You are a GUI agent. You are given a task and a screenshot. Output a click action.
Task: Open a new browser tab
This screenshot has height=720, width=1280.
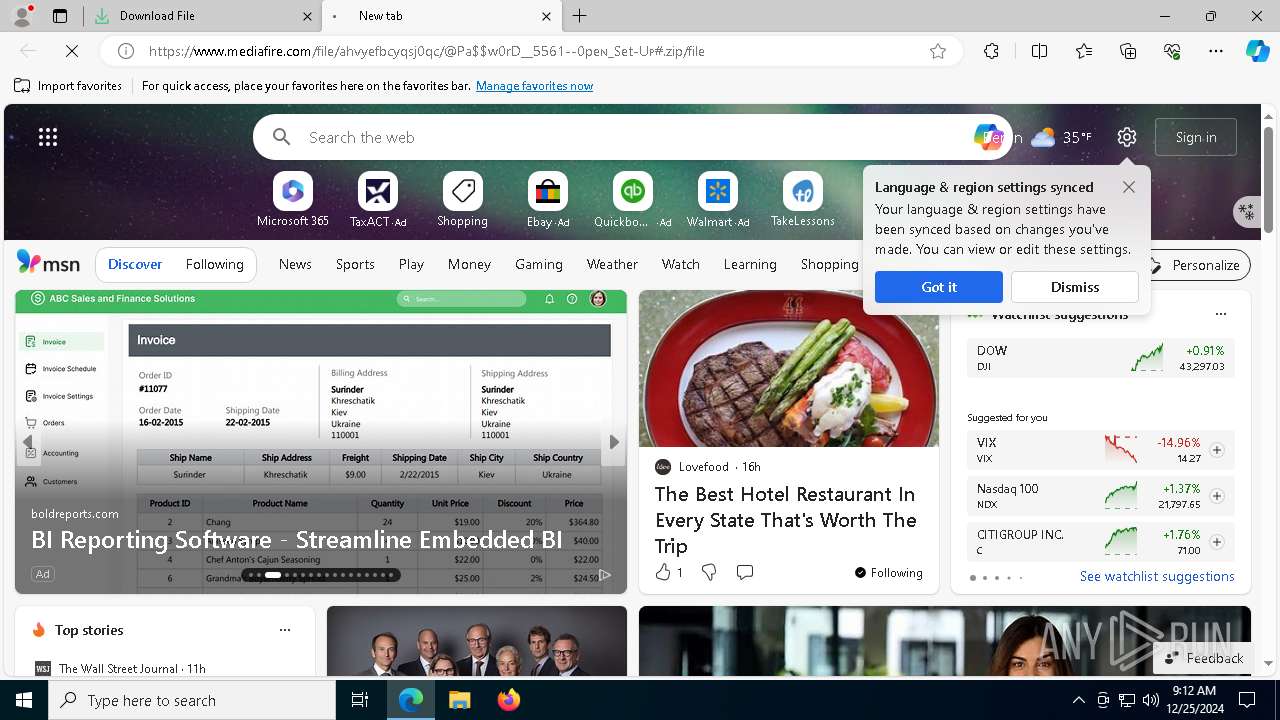[580, 16]
